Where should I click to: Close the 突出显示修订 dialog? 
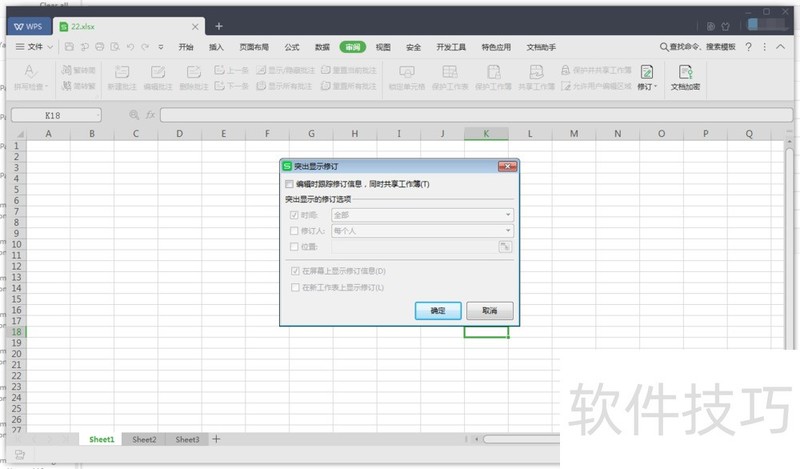[x=507, y=166]
